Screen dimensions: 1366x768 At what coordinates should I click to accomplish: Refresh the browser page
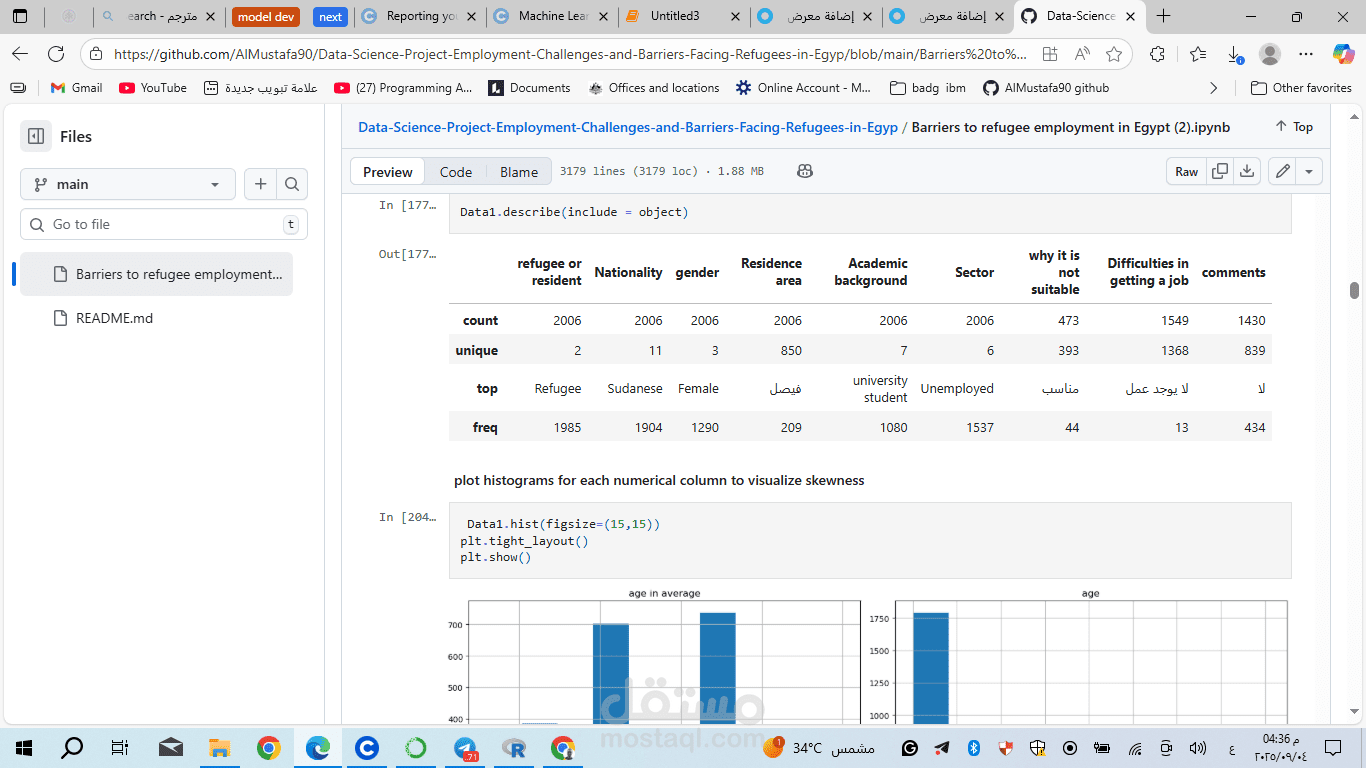56,54
